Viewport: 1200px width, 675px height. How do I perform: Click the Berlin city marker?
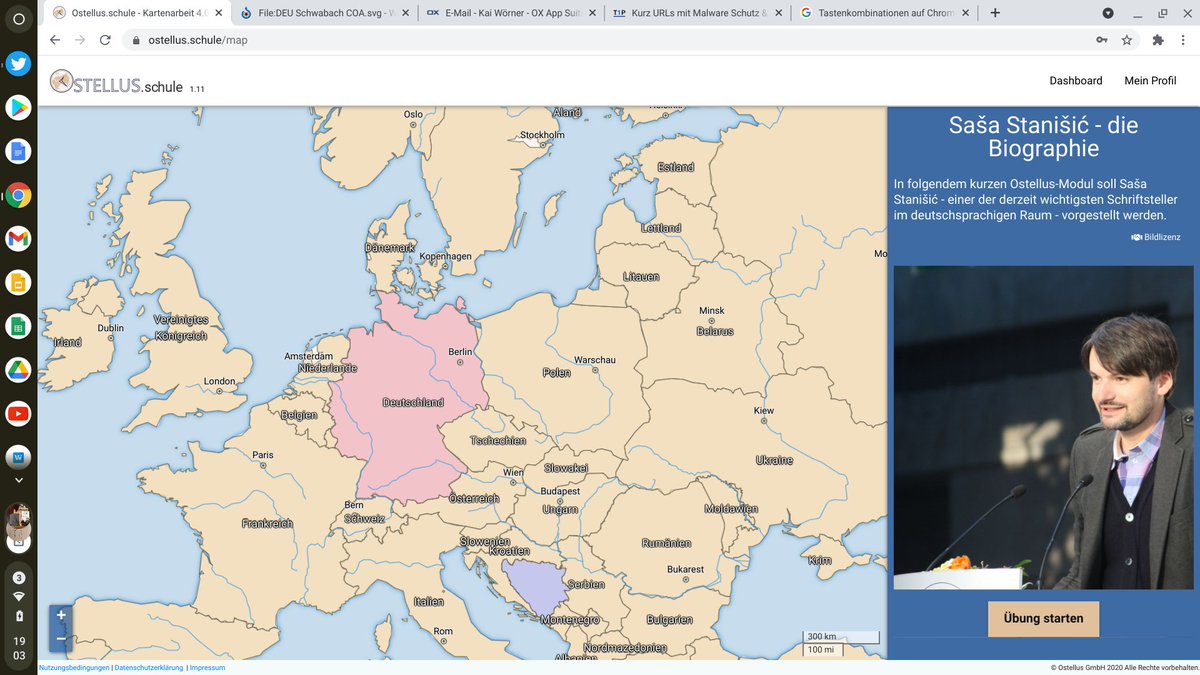click(x=461, y=363)
